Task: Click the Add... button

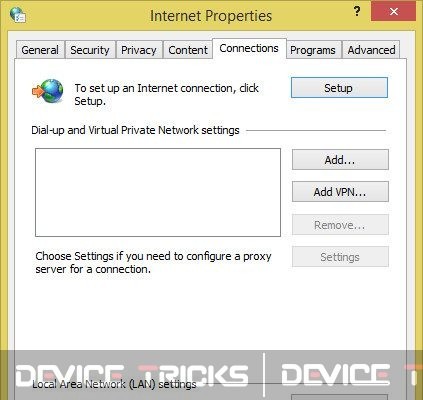Action: tap(340, 160)
